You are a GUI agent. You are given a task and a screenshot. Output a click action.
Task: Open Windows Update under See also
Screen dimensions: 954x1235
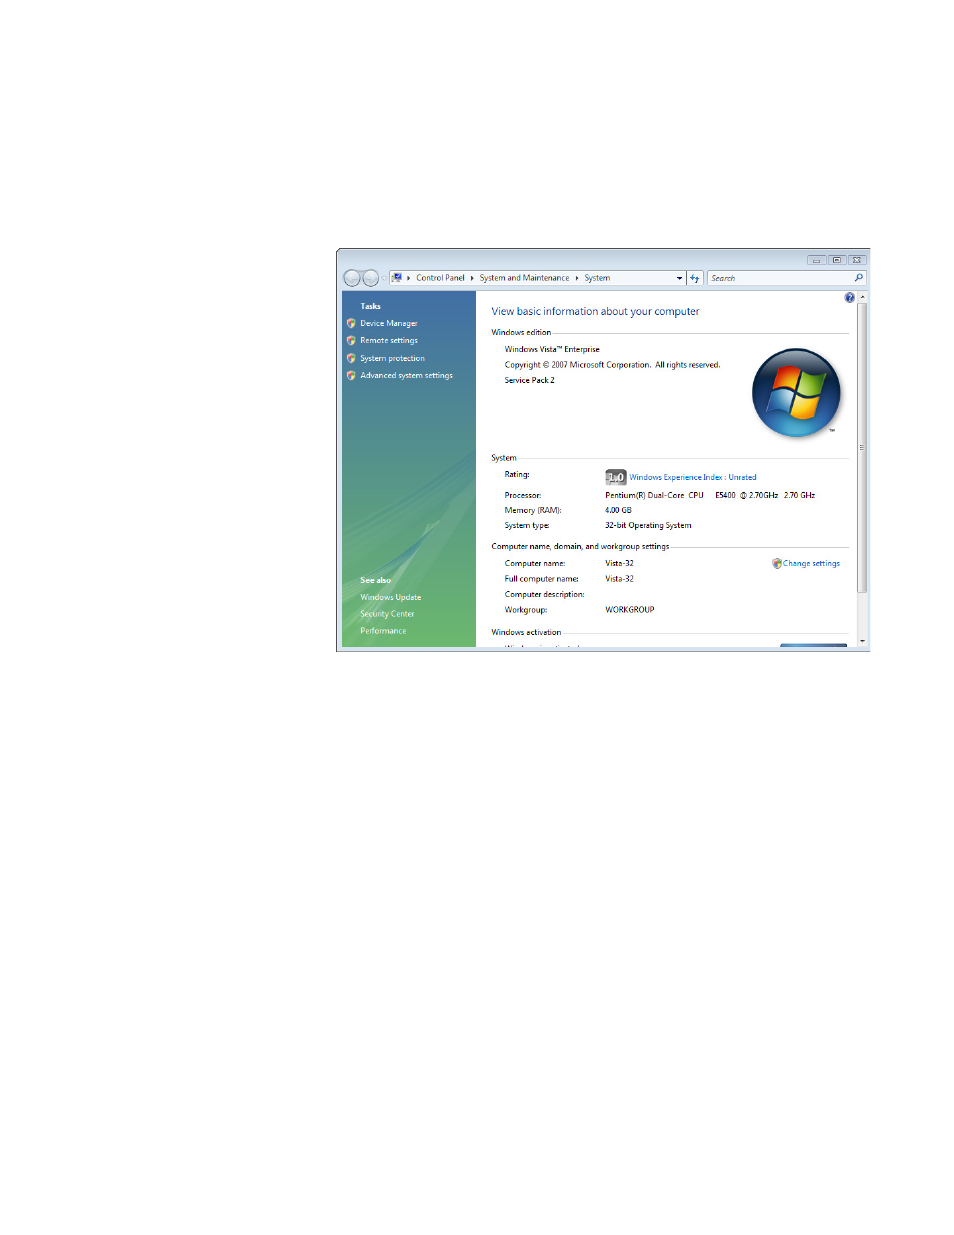(x=391, y=598)
